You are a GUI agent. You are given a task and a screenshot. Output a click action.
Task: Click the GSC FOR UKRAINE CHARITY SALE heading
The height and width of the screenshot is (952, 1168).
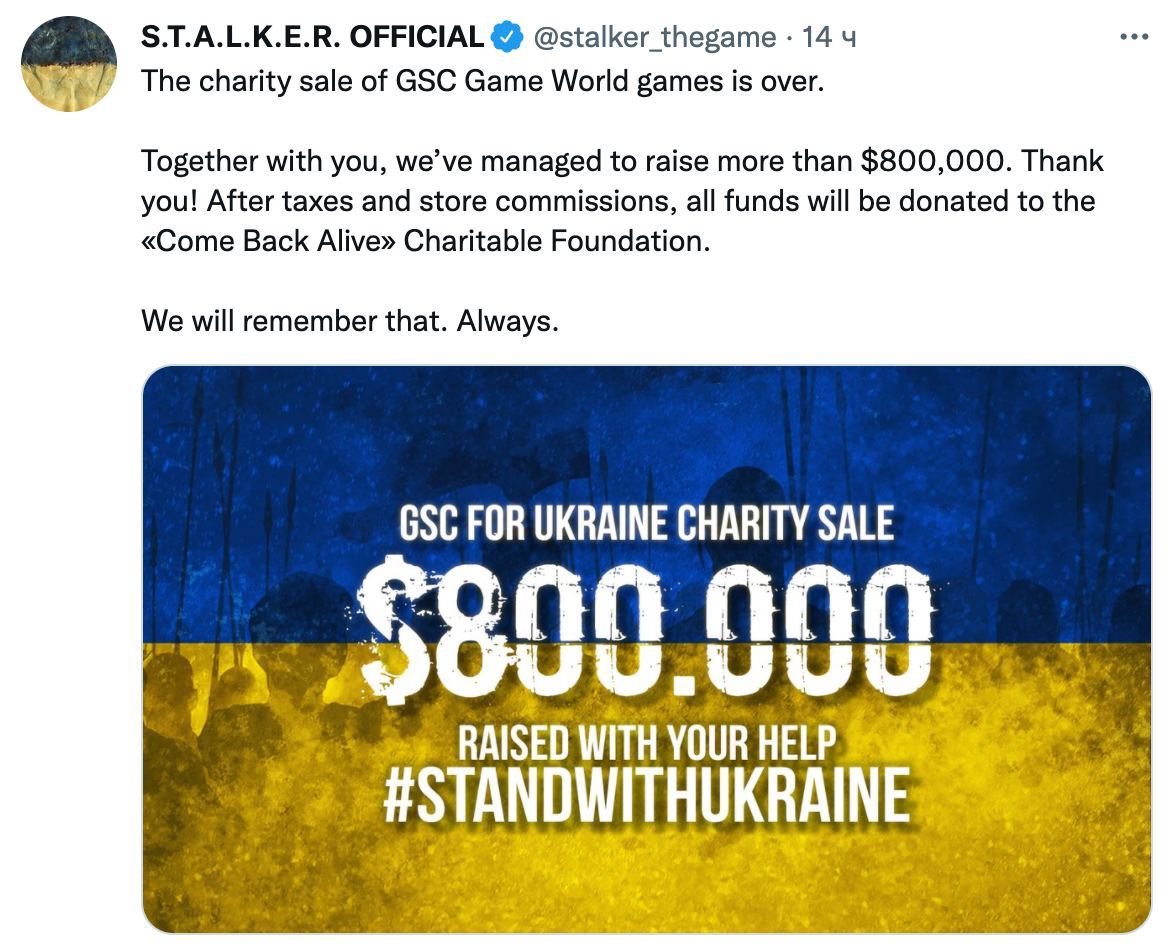(x=646, y=525)
